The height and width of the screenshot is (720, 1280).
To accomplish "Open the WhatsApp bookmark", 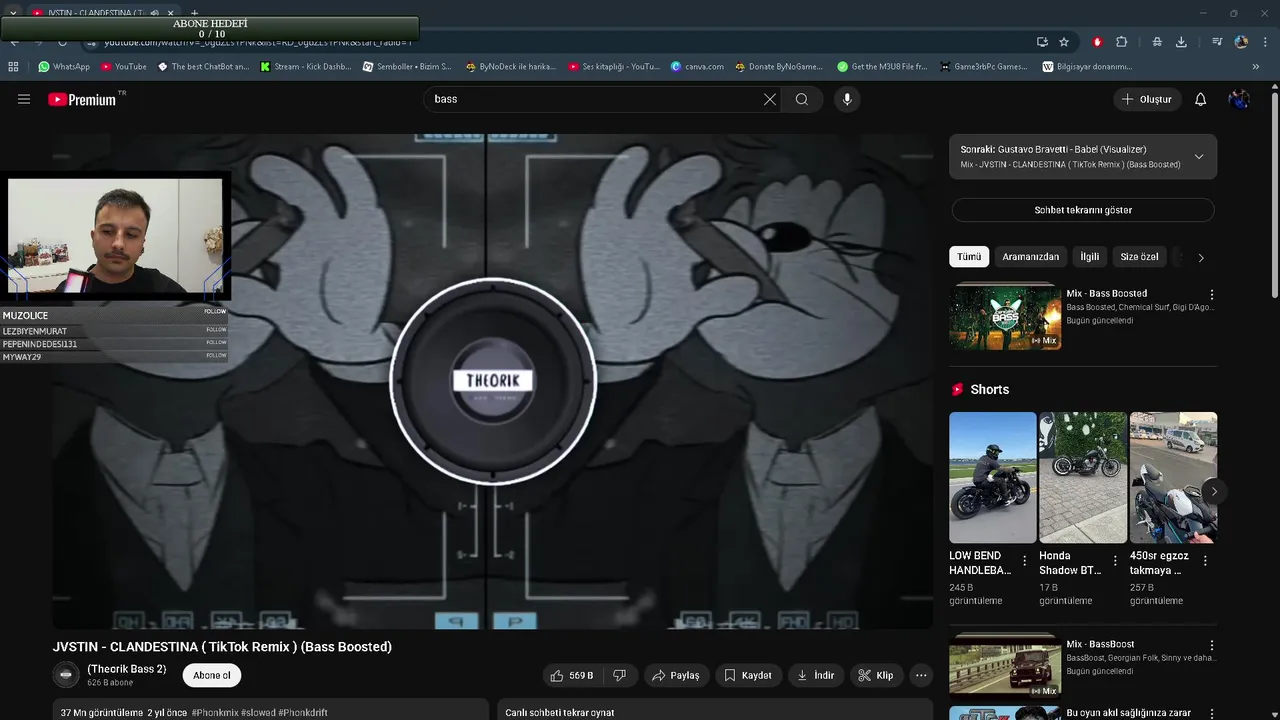I will 64,67.
